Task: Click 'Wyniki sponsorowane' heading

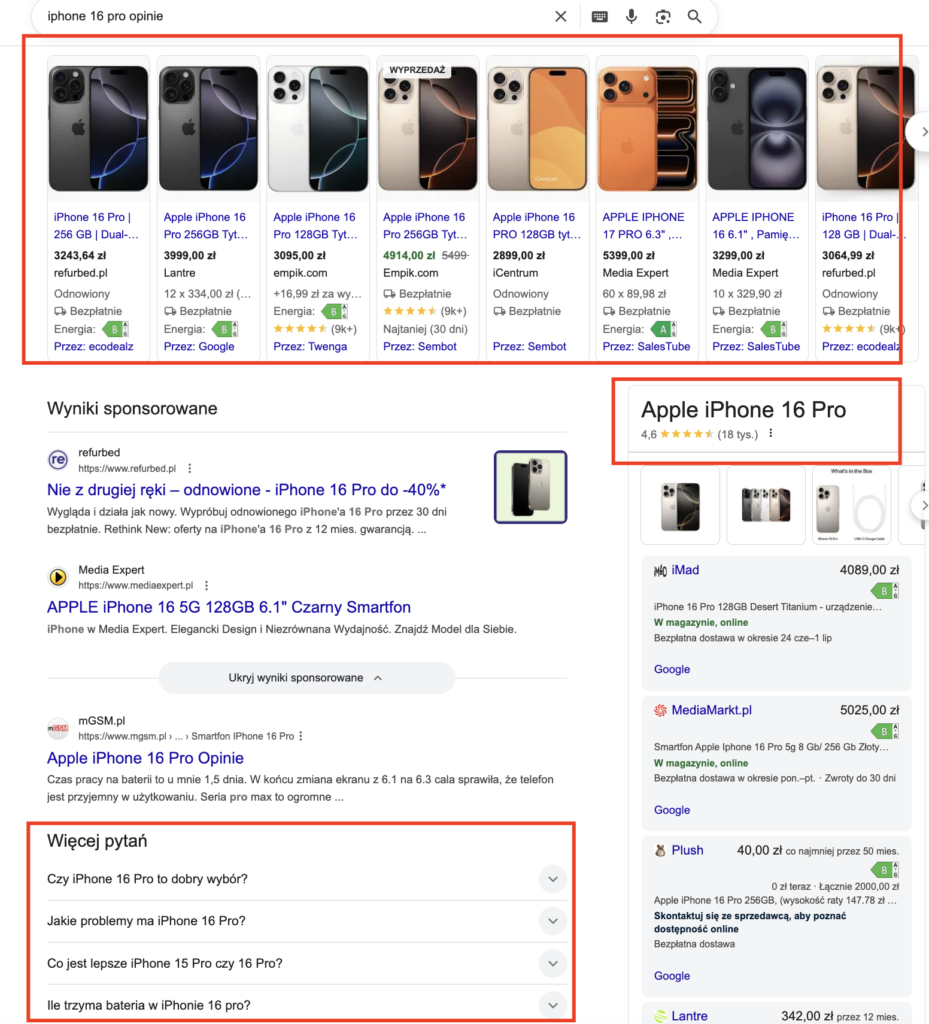Action: coord(132,409)
